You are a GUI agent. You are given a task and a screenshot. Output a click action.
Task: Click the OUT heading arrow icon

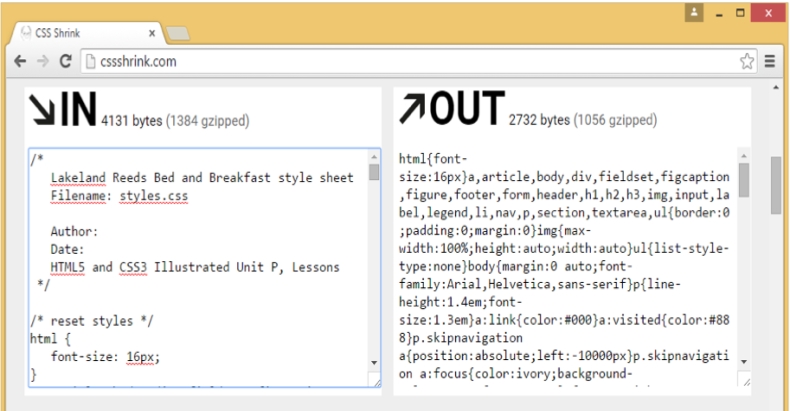[412, 109]
